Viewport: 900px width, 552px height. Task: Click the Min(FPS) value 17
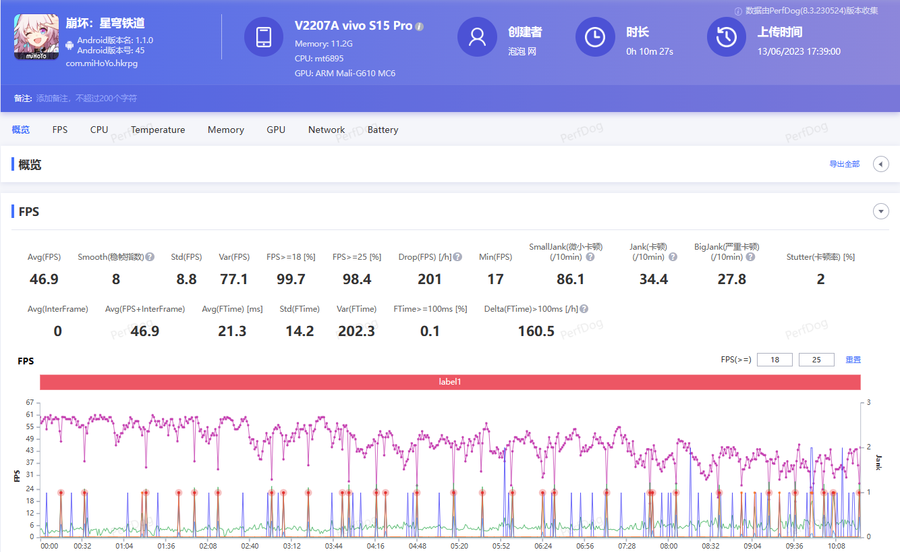495,279
